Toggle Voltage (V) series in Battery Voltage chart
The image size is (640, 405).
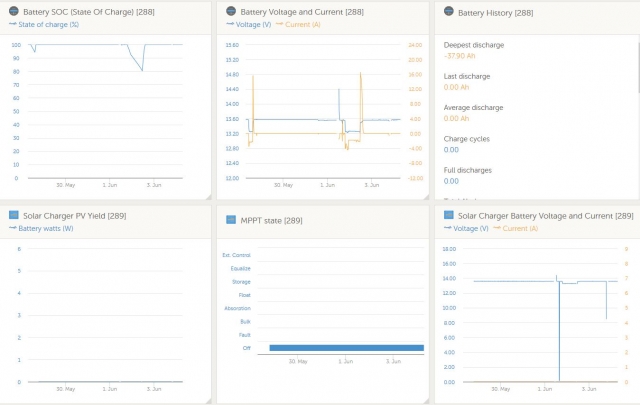click(x=249, y=24)
